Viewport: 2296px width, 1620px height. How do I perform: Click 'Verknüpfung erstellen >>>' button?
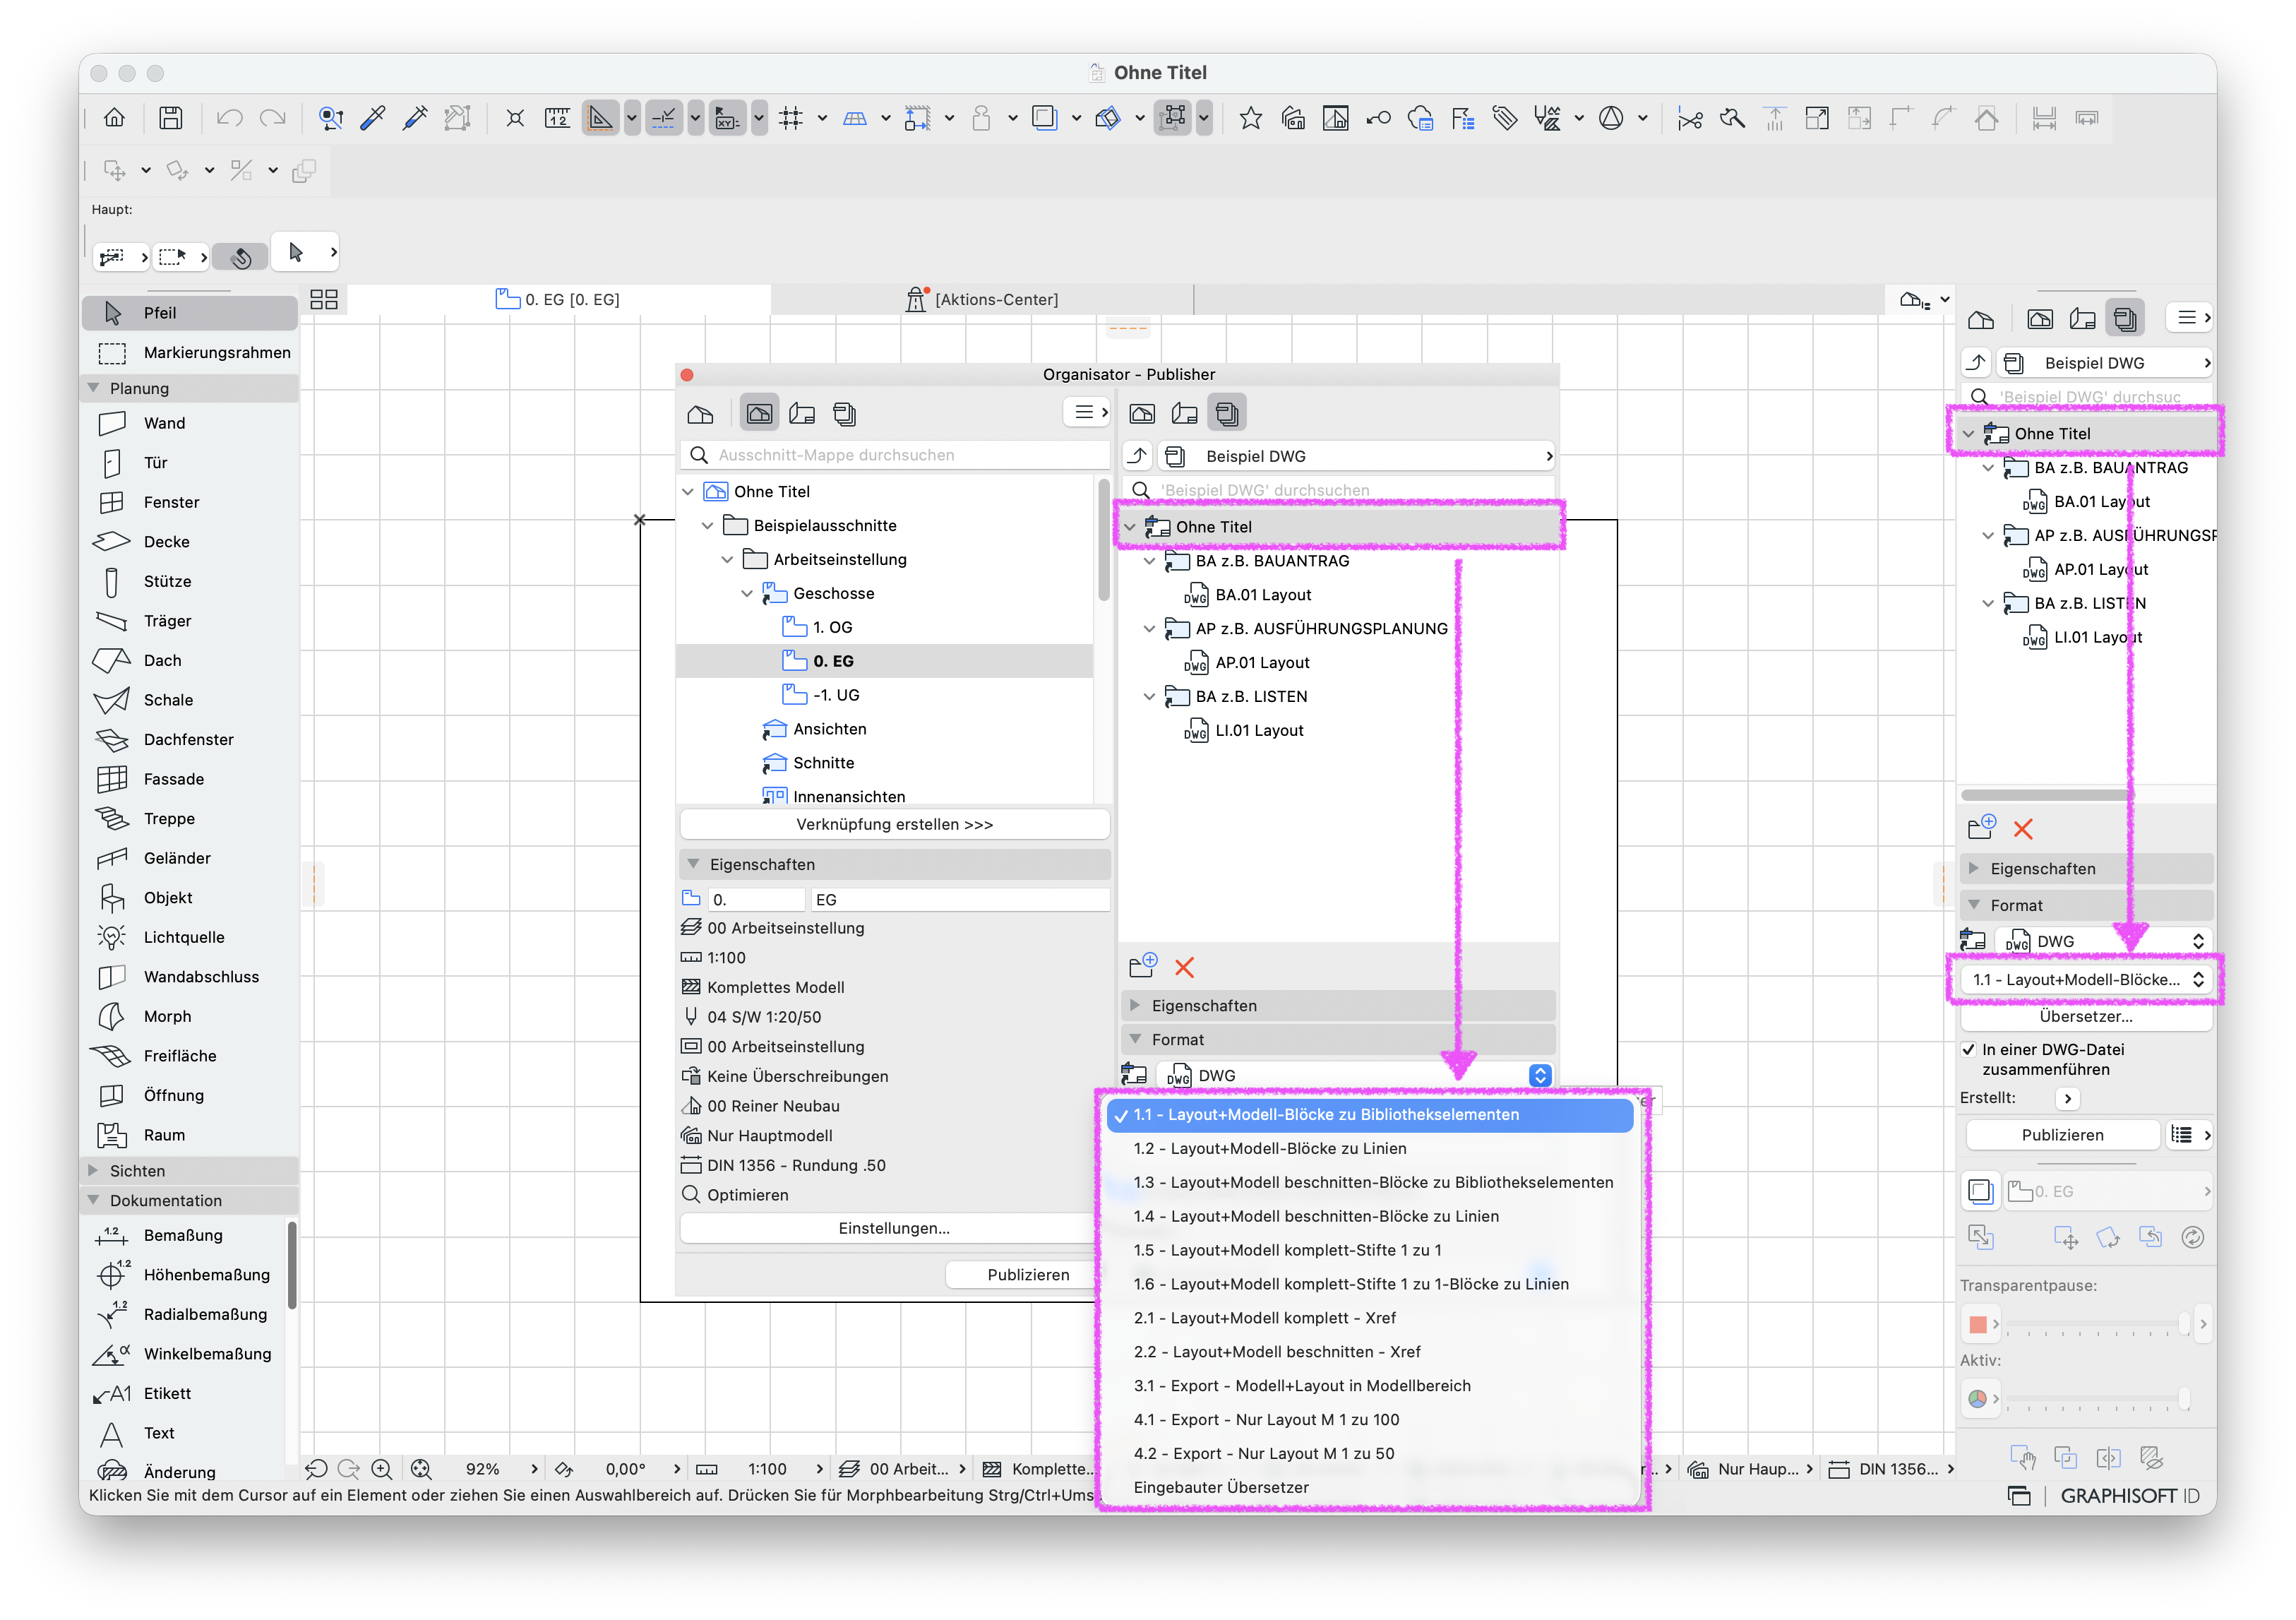(895, 824)
